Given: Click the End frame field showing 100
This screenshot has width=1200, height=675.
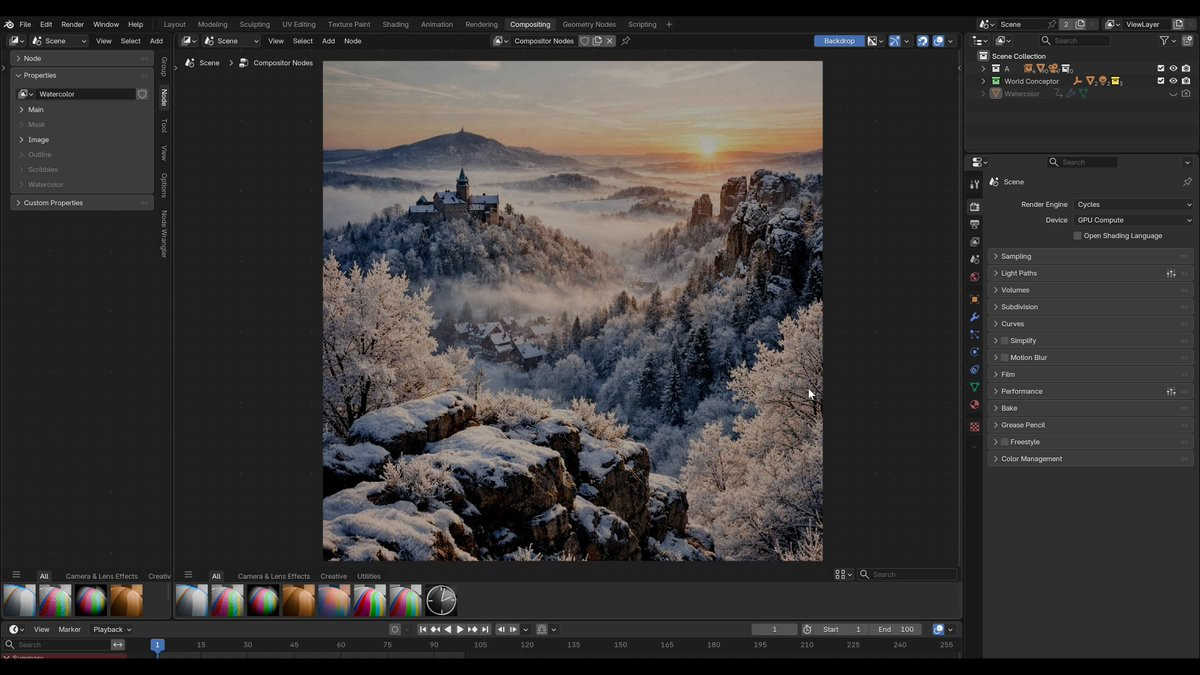Looking at the screenshot, I should [x=896, y=629].
